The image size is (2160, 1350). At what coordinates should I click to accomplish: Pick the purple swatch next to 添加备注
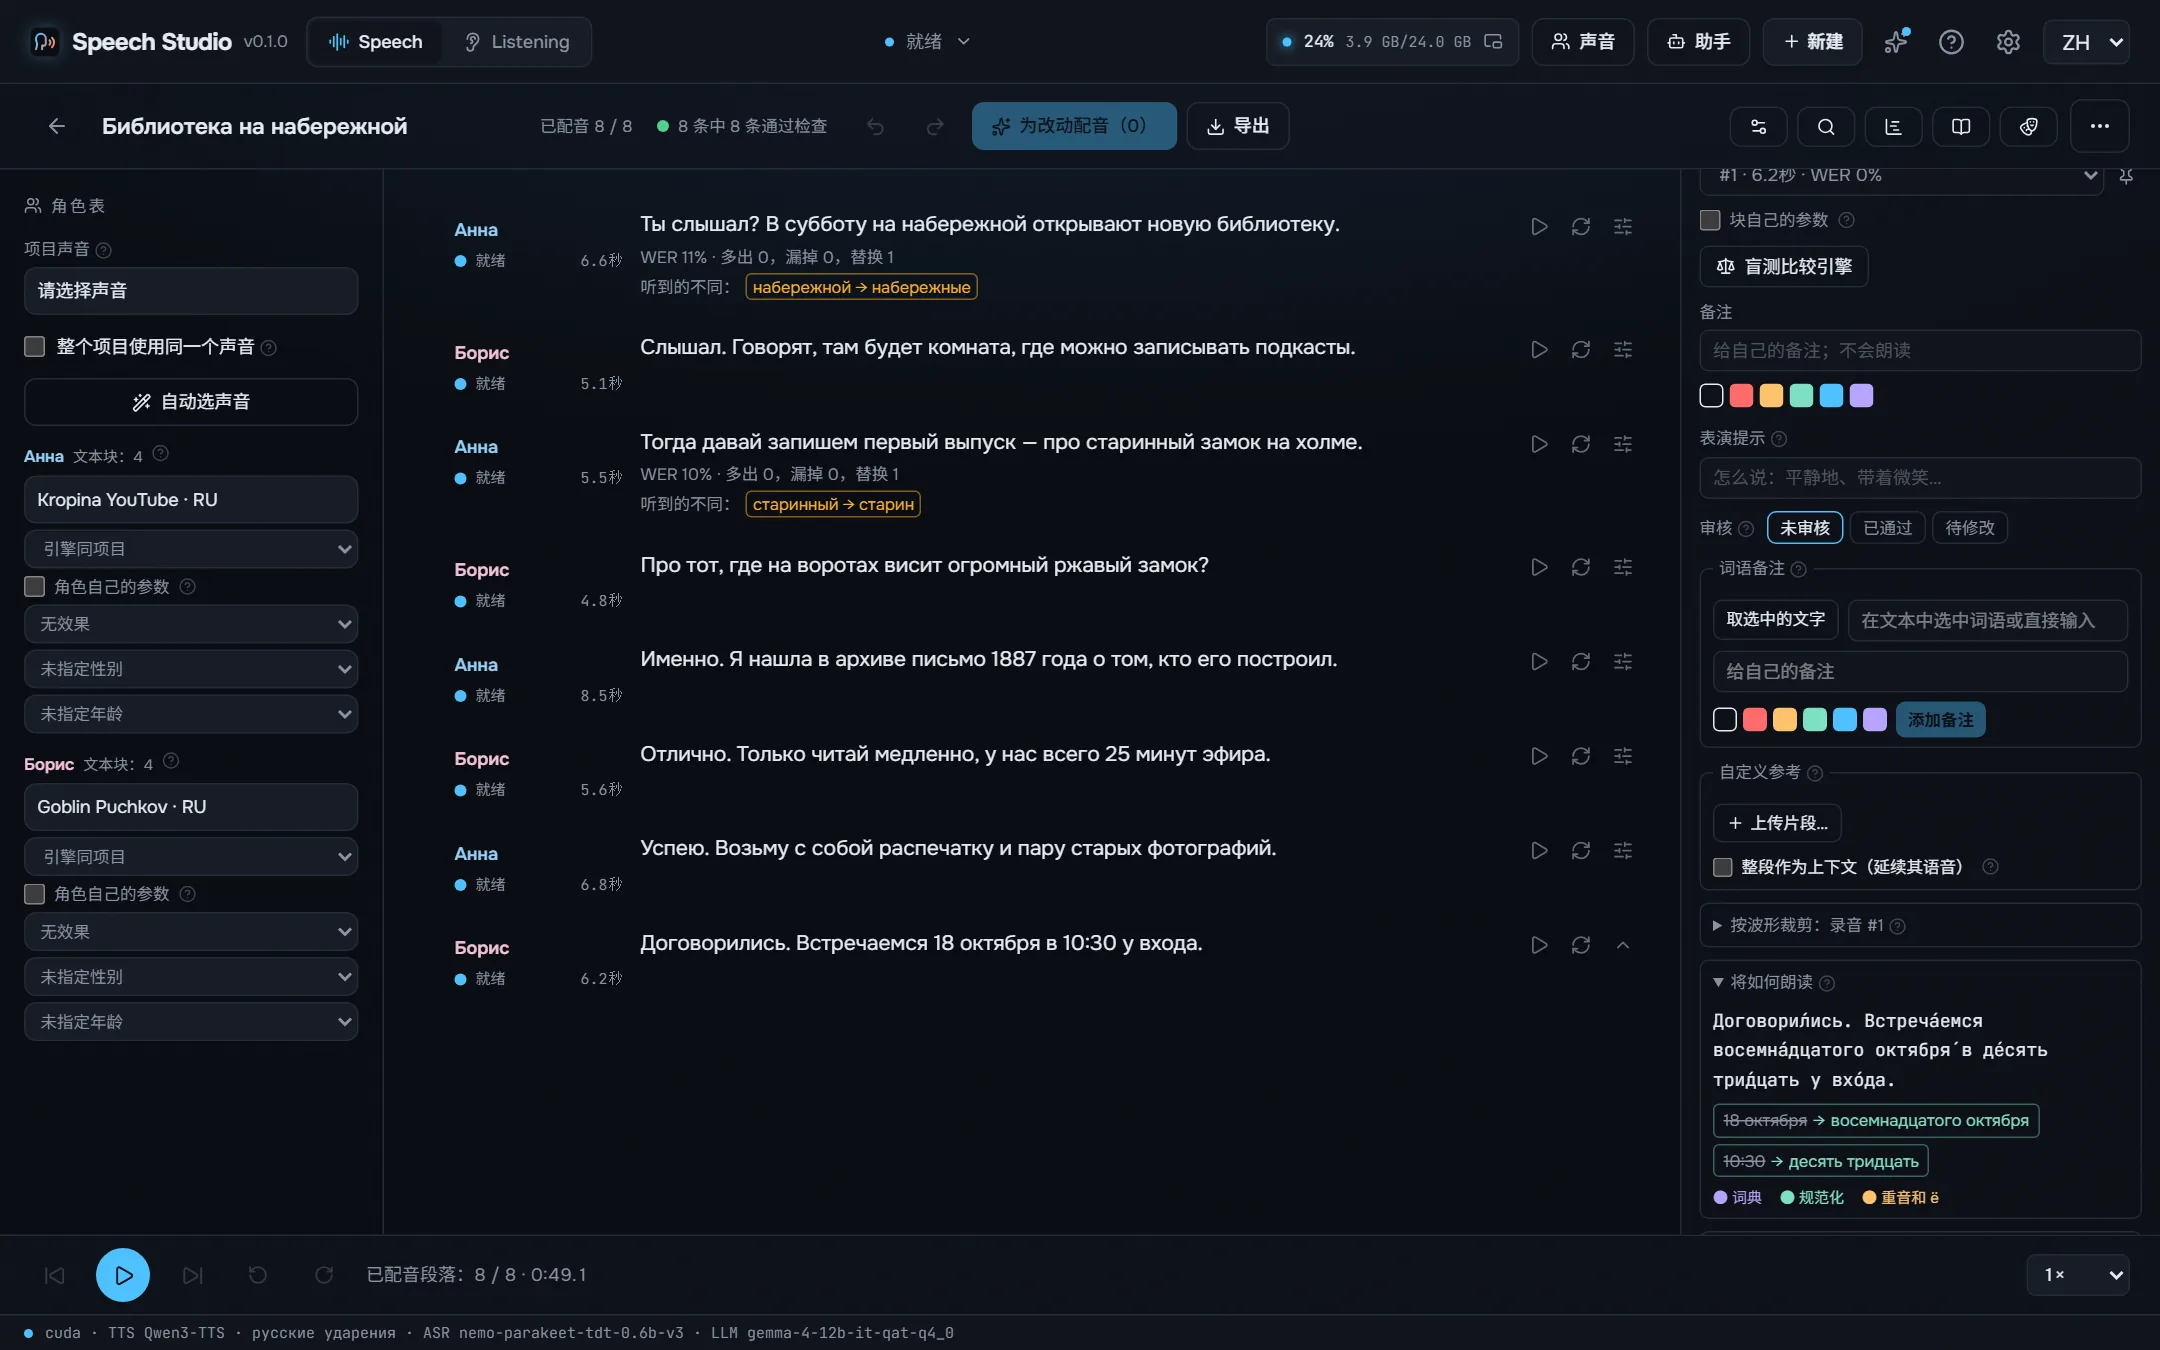coord(1875,720)
